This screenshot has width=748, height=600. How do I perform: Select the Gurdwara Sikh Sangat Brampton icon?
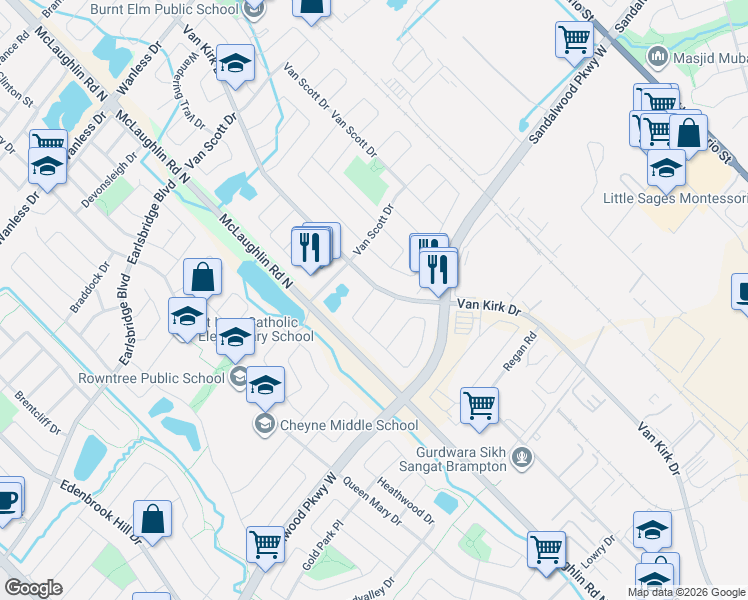(522, 458)
